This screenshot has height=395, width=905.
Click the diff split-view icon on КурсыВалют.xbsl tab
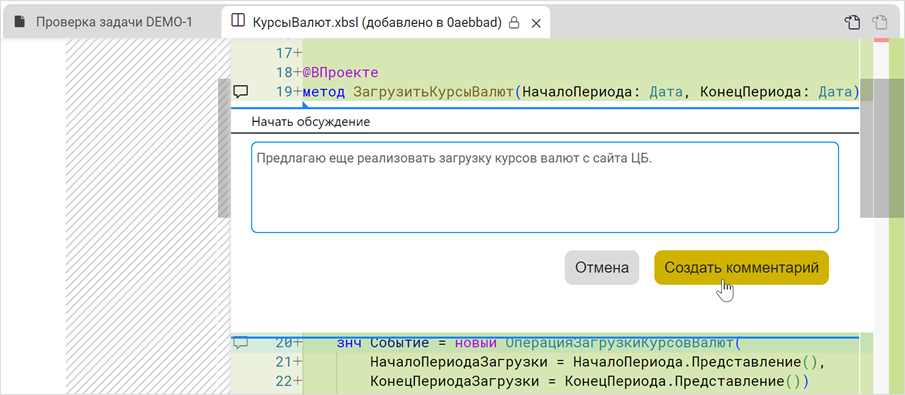(x=237, y=21)
